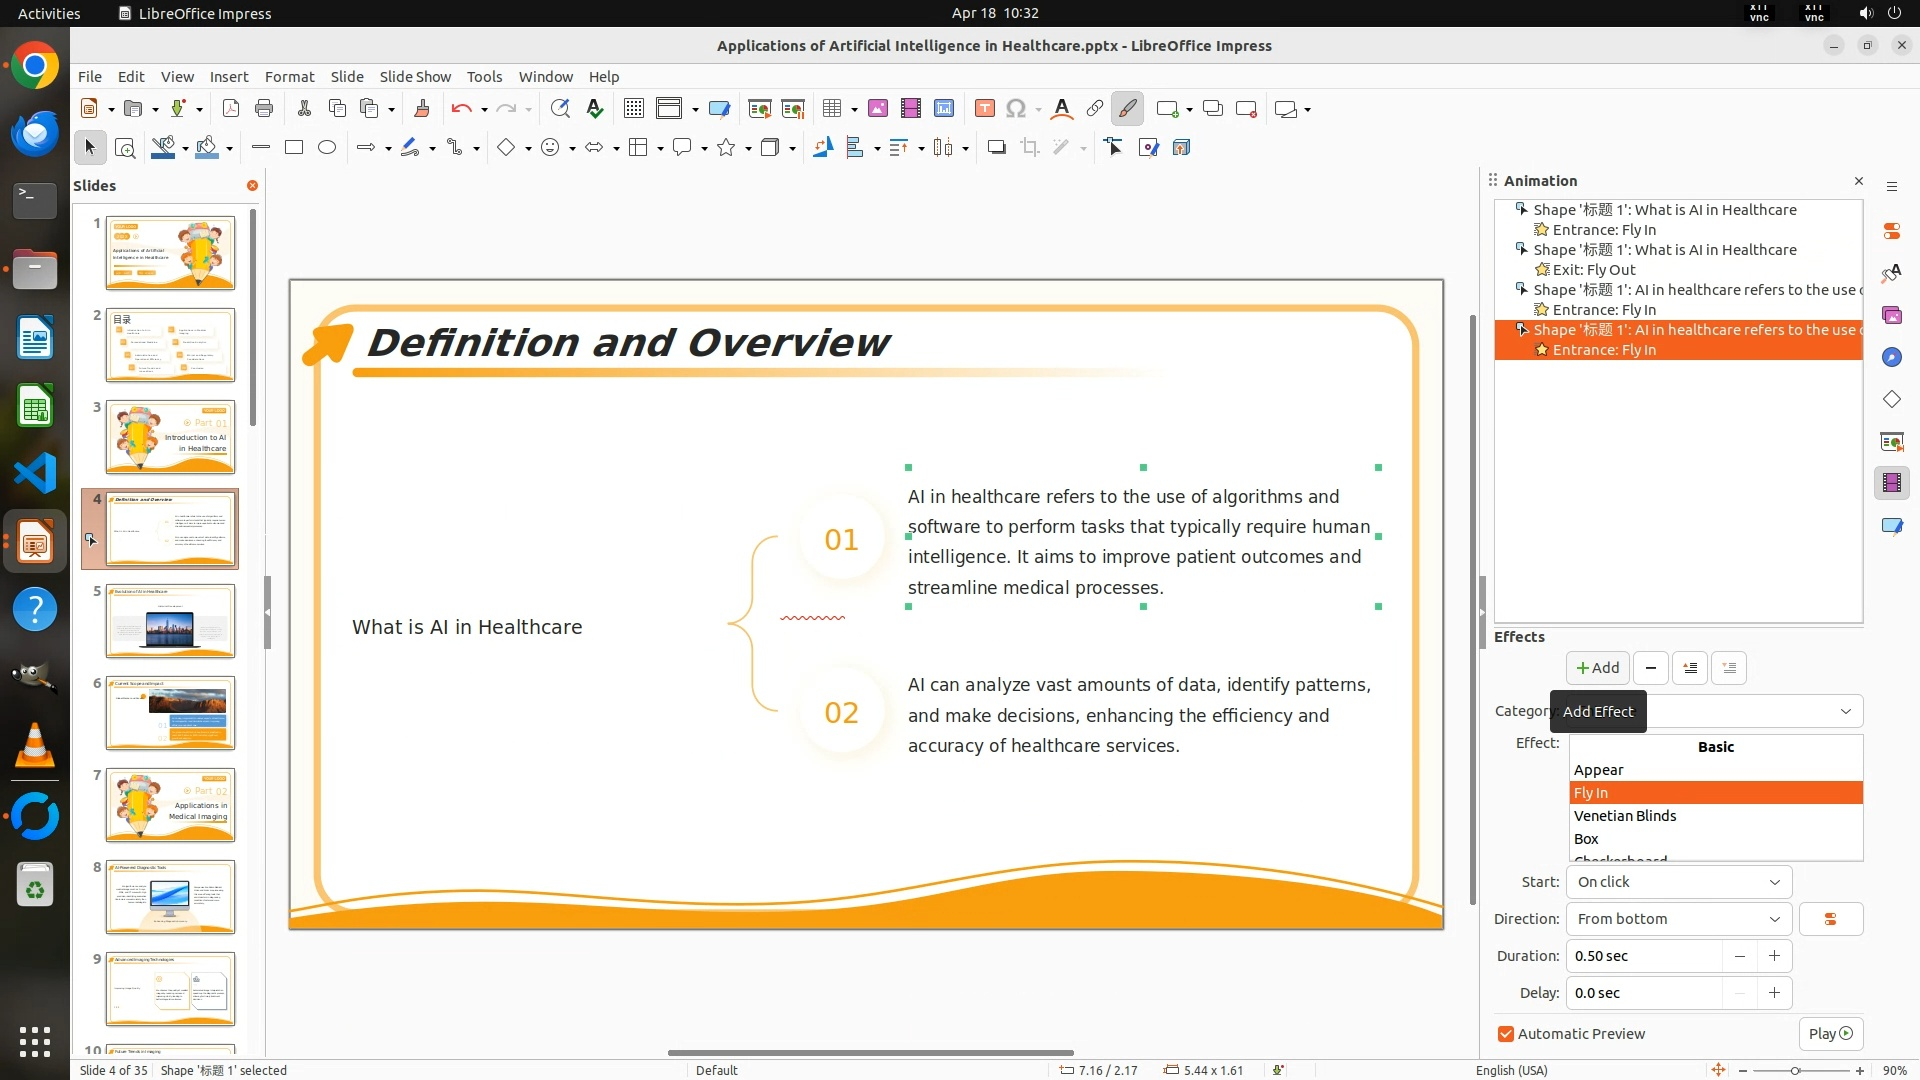Screen dimensions: 1920x1080
Task: Toggle the Automatic Preview checkbox
Action: point(1506,1034)
